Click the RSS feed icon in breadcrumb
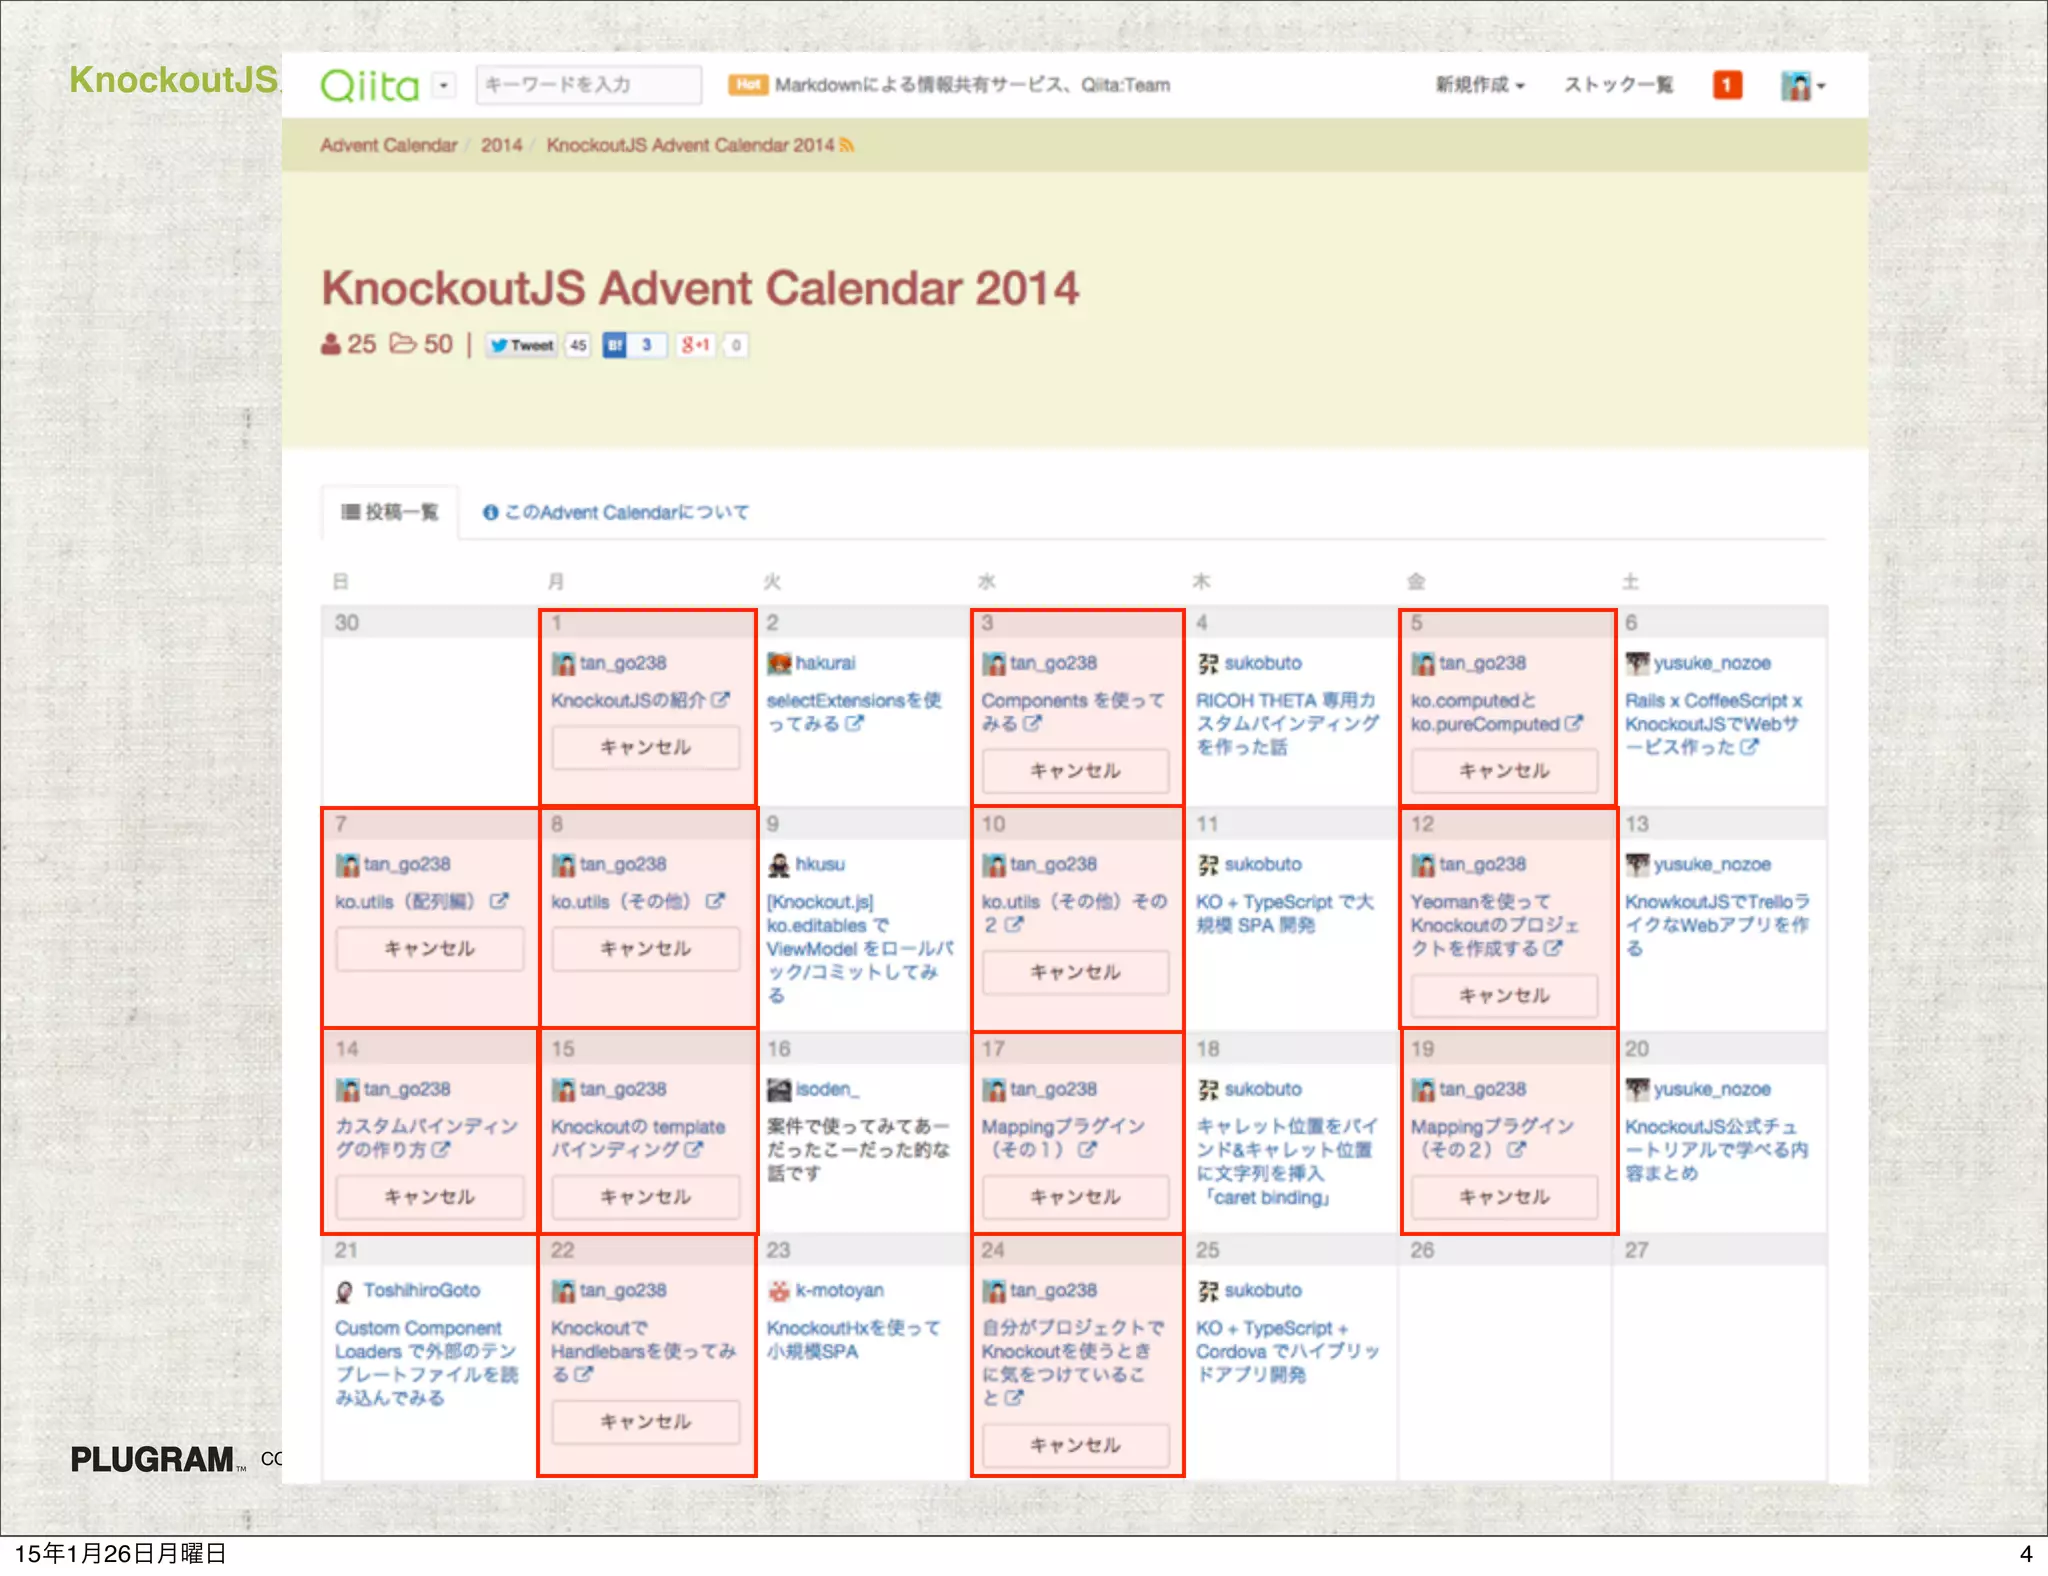Viewport: 2048px width, 1576px height. point(847,146)
